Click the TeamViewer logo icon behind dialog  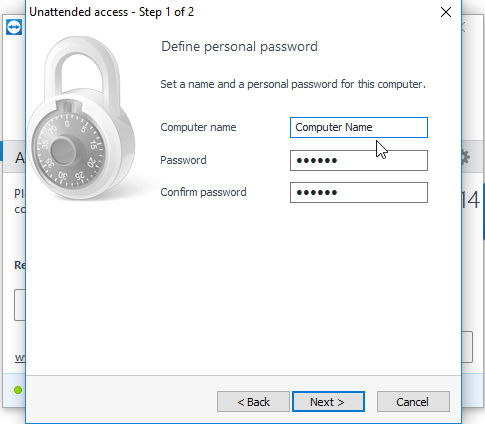coord(14,27)
